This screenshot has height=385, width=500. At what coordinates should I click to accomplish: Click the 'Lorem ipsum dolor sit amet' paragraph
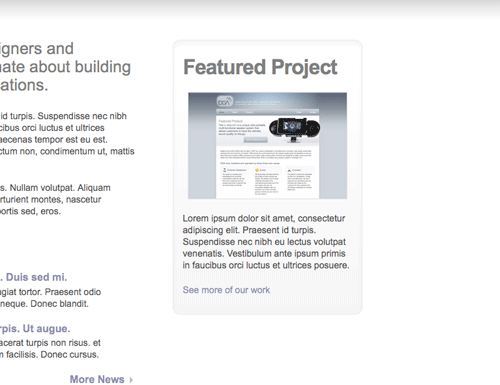(x=266, y=242)
